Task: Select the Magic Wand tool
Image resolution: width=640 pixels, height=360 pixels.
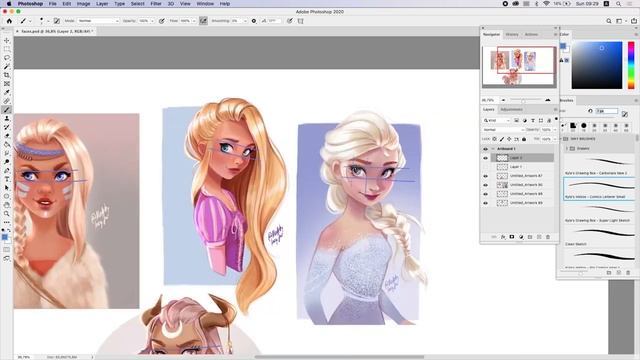Action: tap(7, 66)
